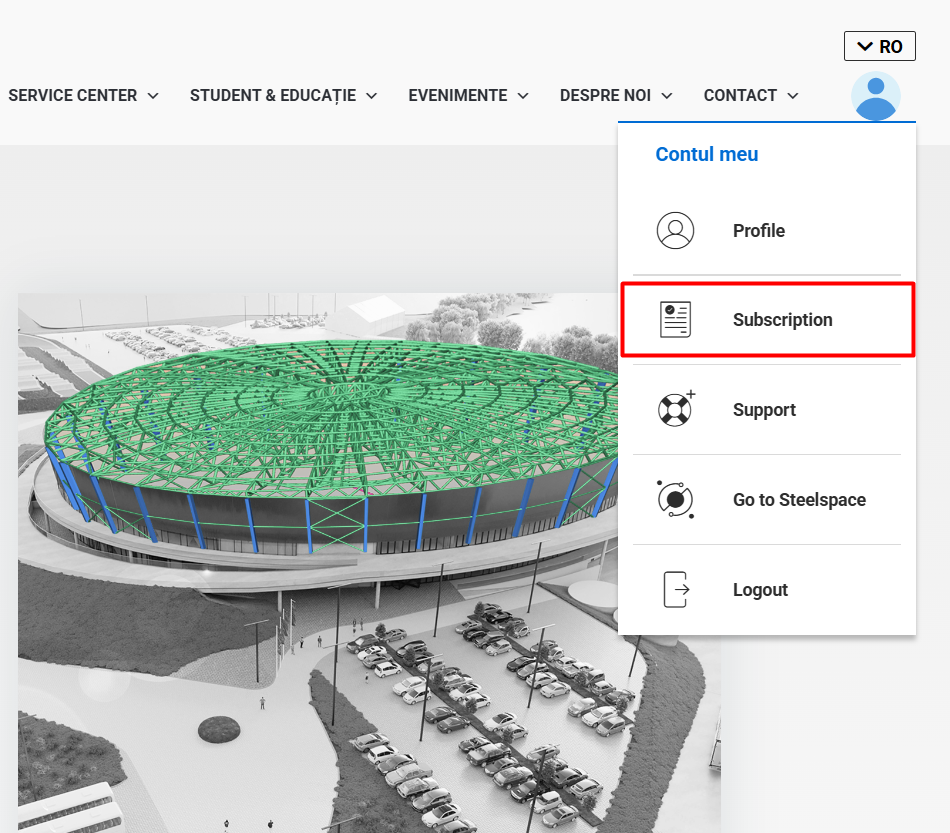Open the Contul meu heading link
950x833 pixels.
[x=706, y=154]
